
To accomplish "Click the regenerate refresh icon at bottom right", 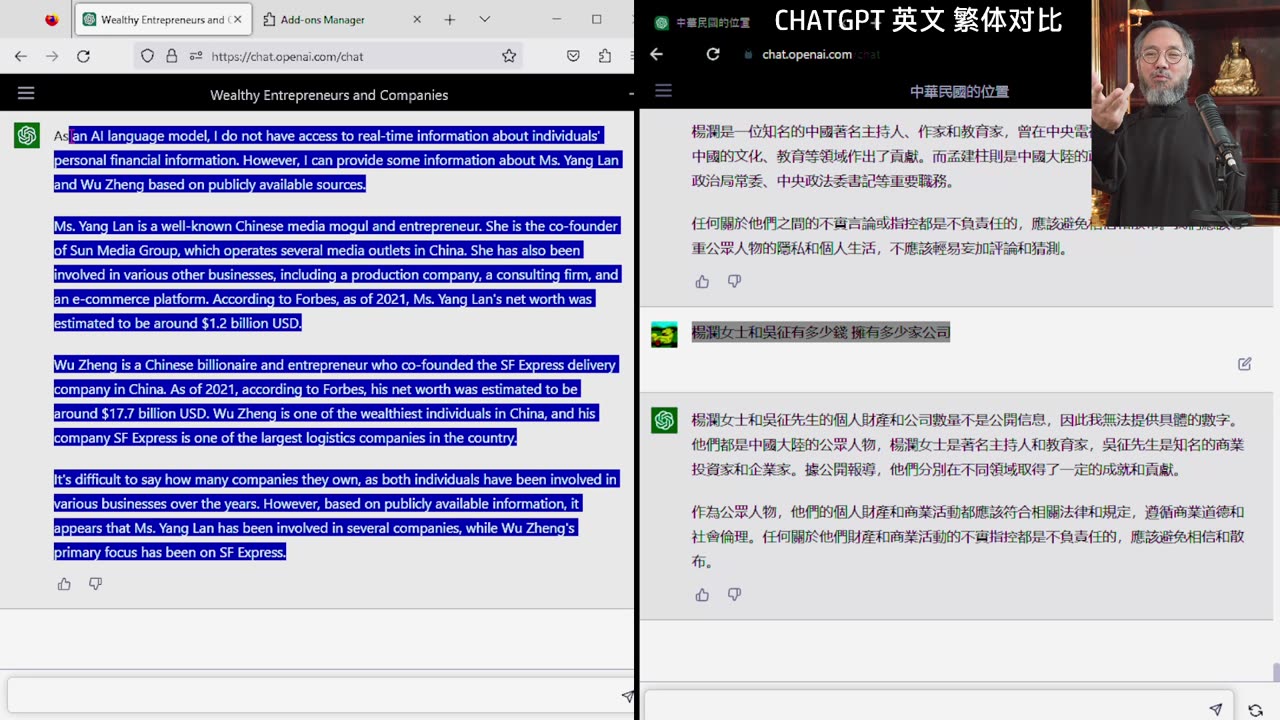I will point(1255,710).
